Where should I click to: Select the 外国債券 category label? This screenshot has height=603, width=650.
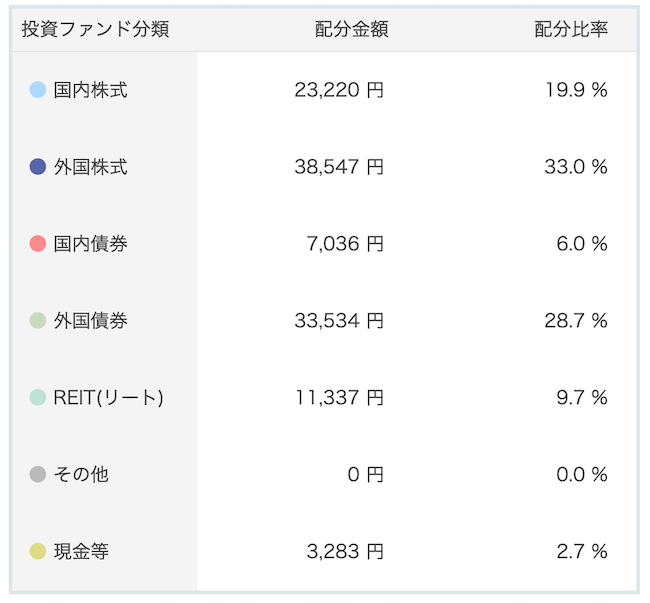pos(90,320)
